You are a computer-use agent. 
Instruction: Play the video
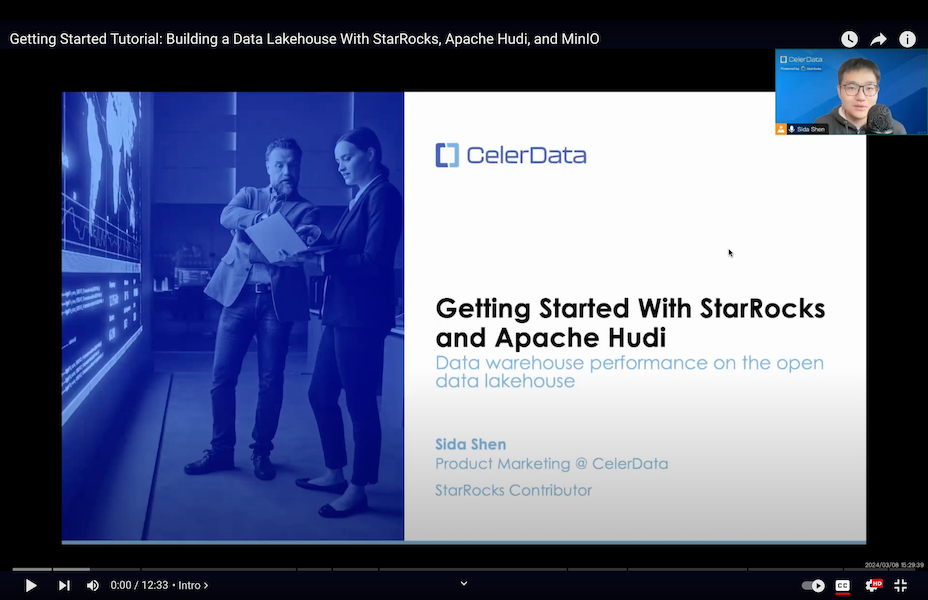(x=31, y=585)
